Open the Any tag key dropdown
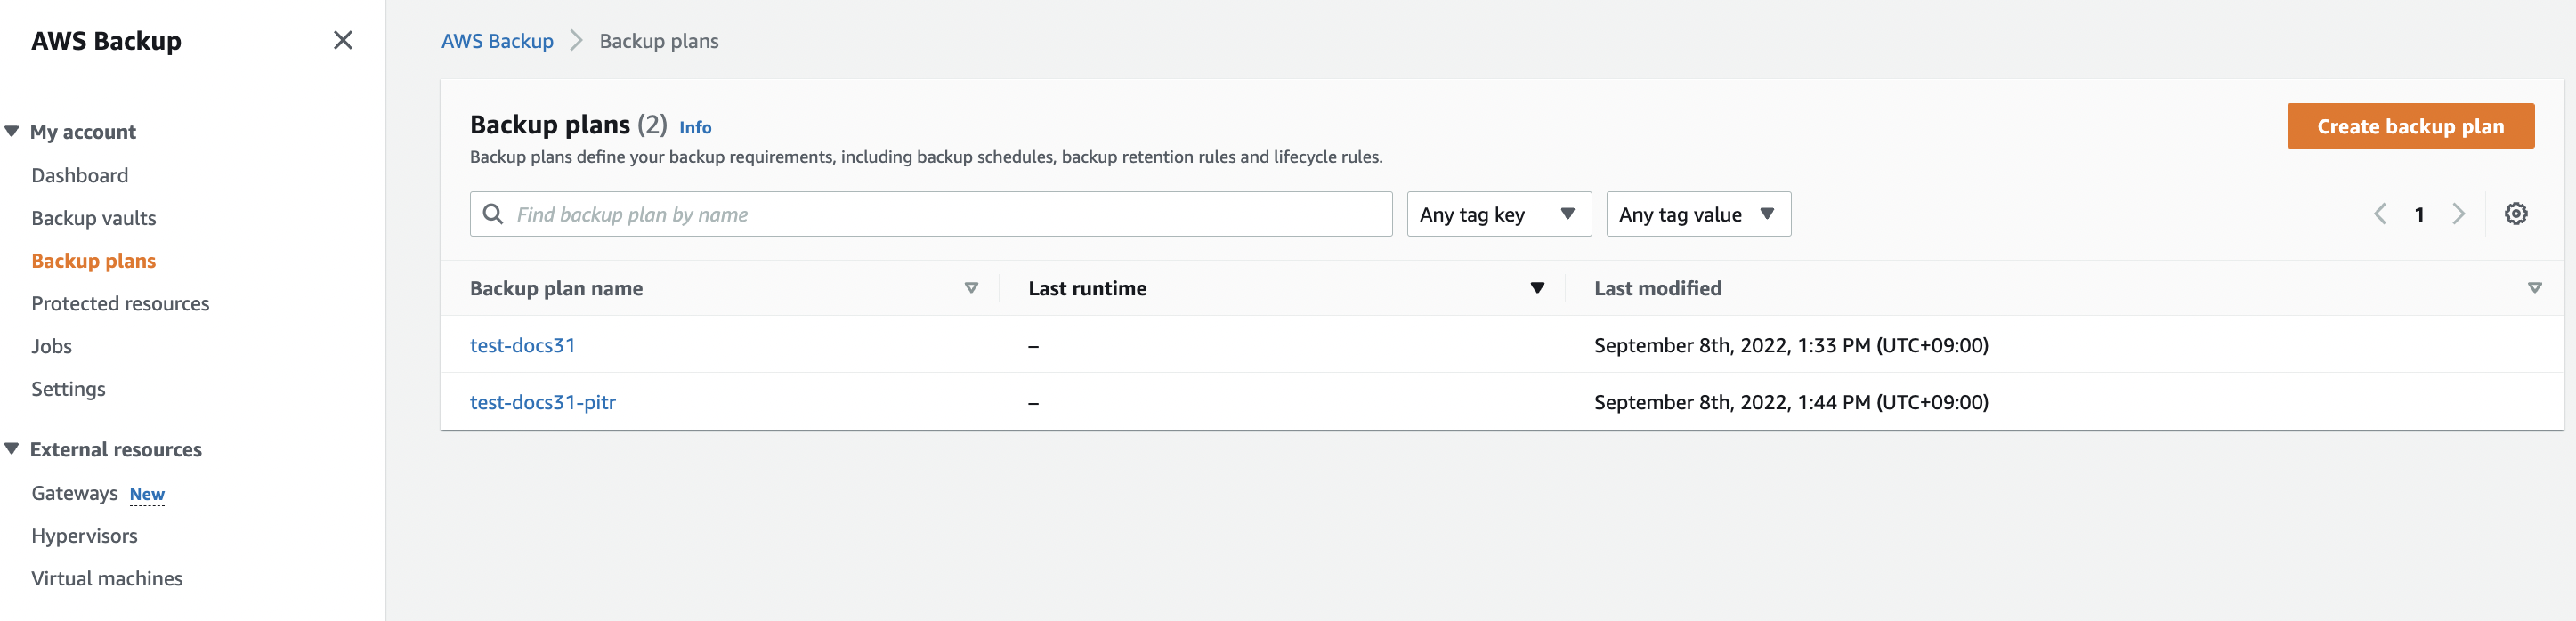The image size is (2576, 621). click(x=1497, y=214)
